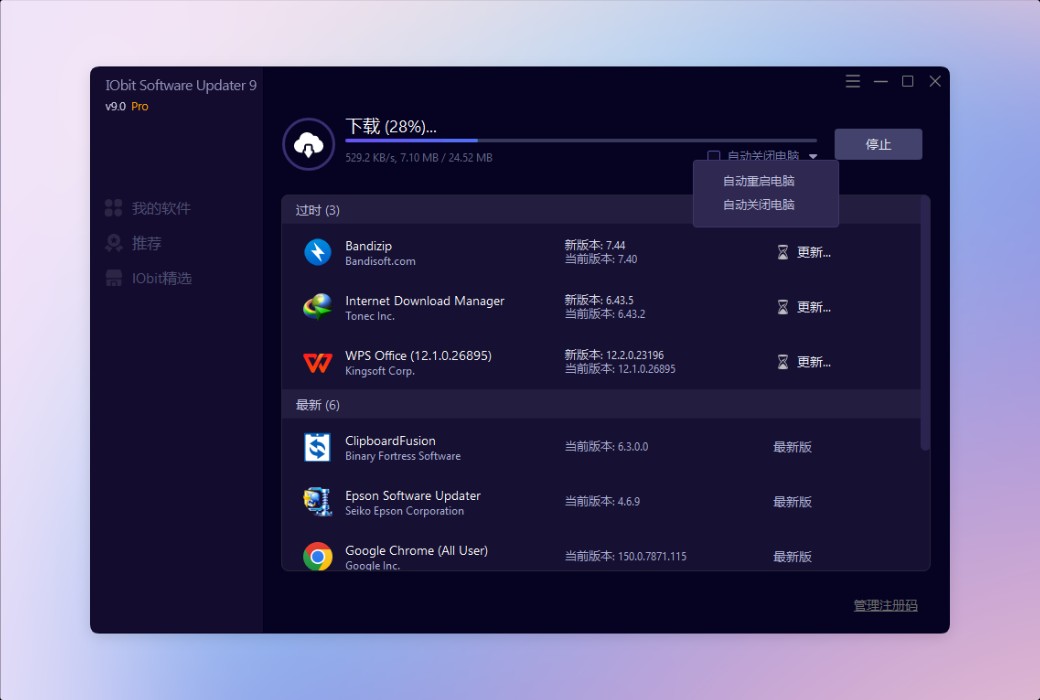Open the hamburger menu icon in title bar

click(852, 81)
